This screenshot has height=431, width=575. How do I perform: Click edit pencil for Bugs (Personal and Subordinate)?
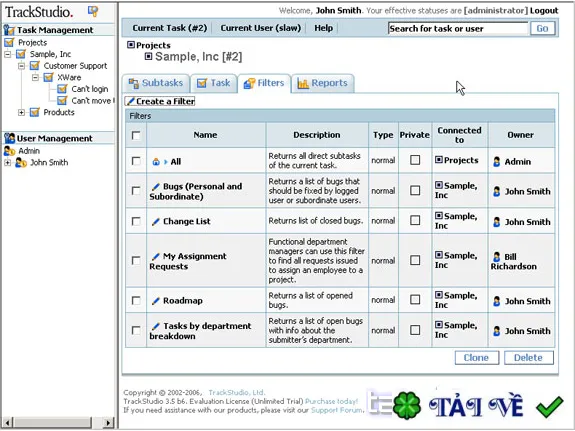[155, 187]
